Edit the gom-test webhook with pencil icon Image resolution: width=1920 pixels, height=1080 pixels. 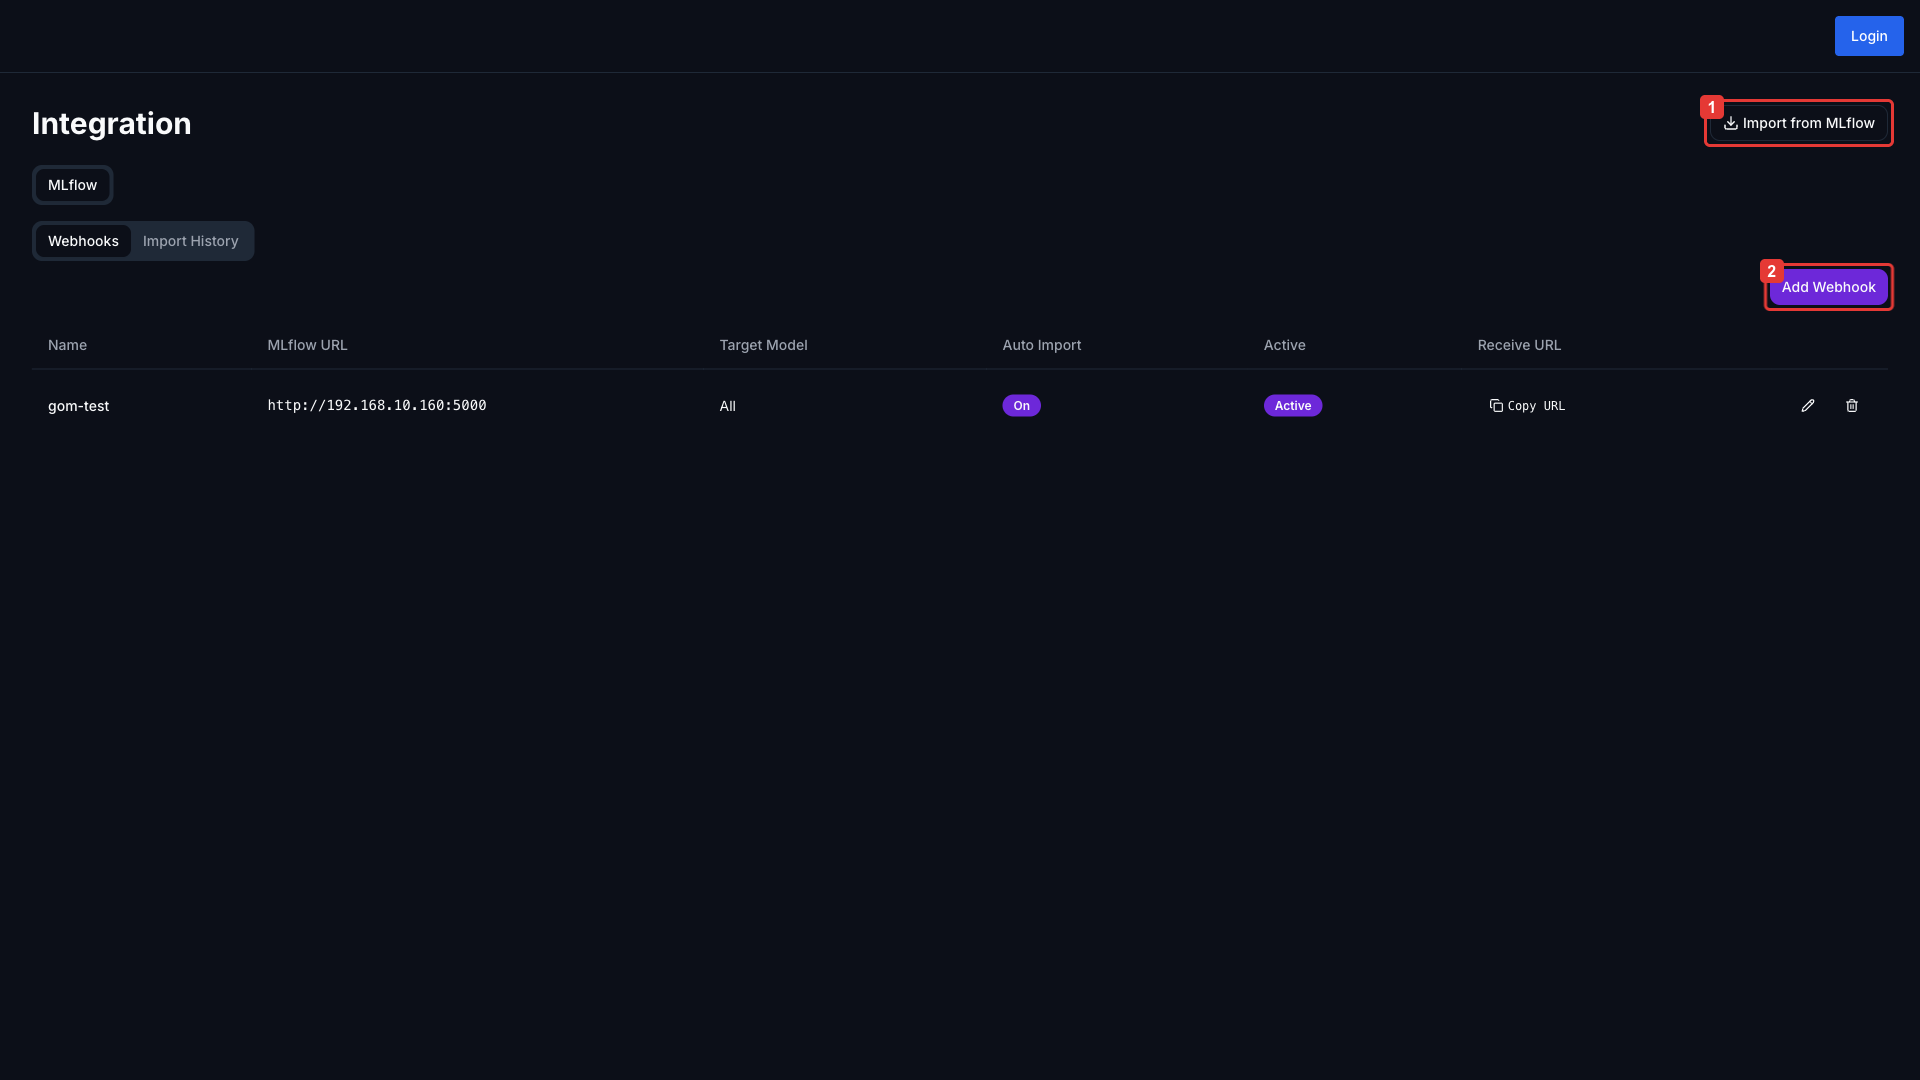[x=1808, y=405]
